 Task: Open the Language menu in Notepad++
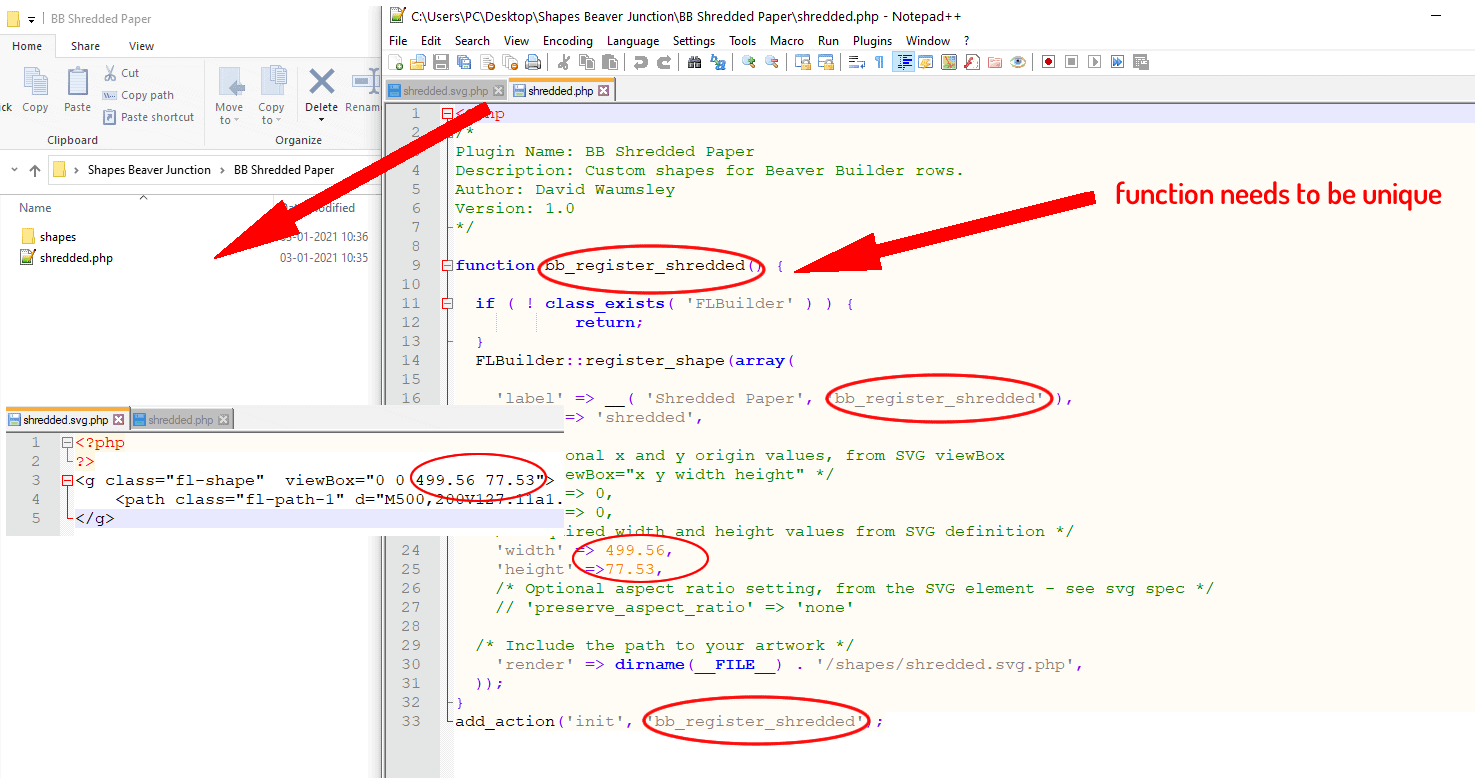(x=633, y=41)
